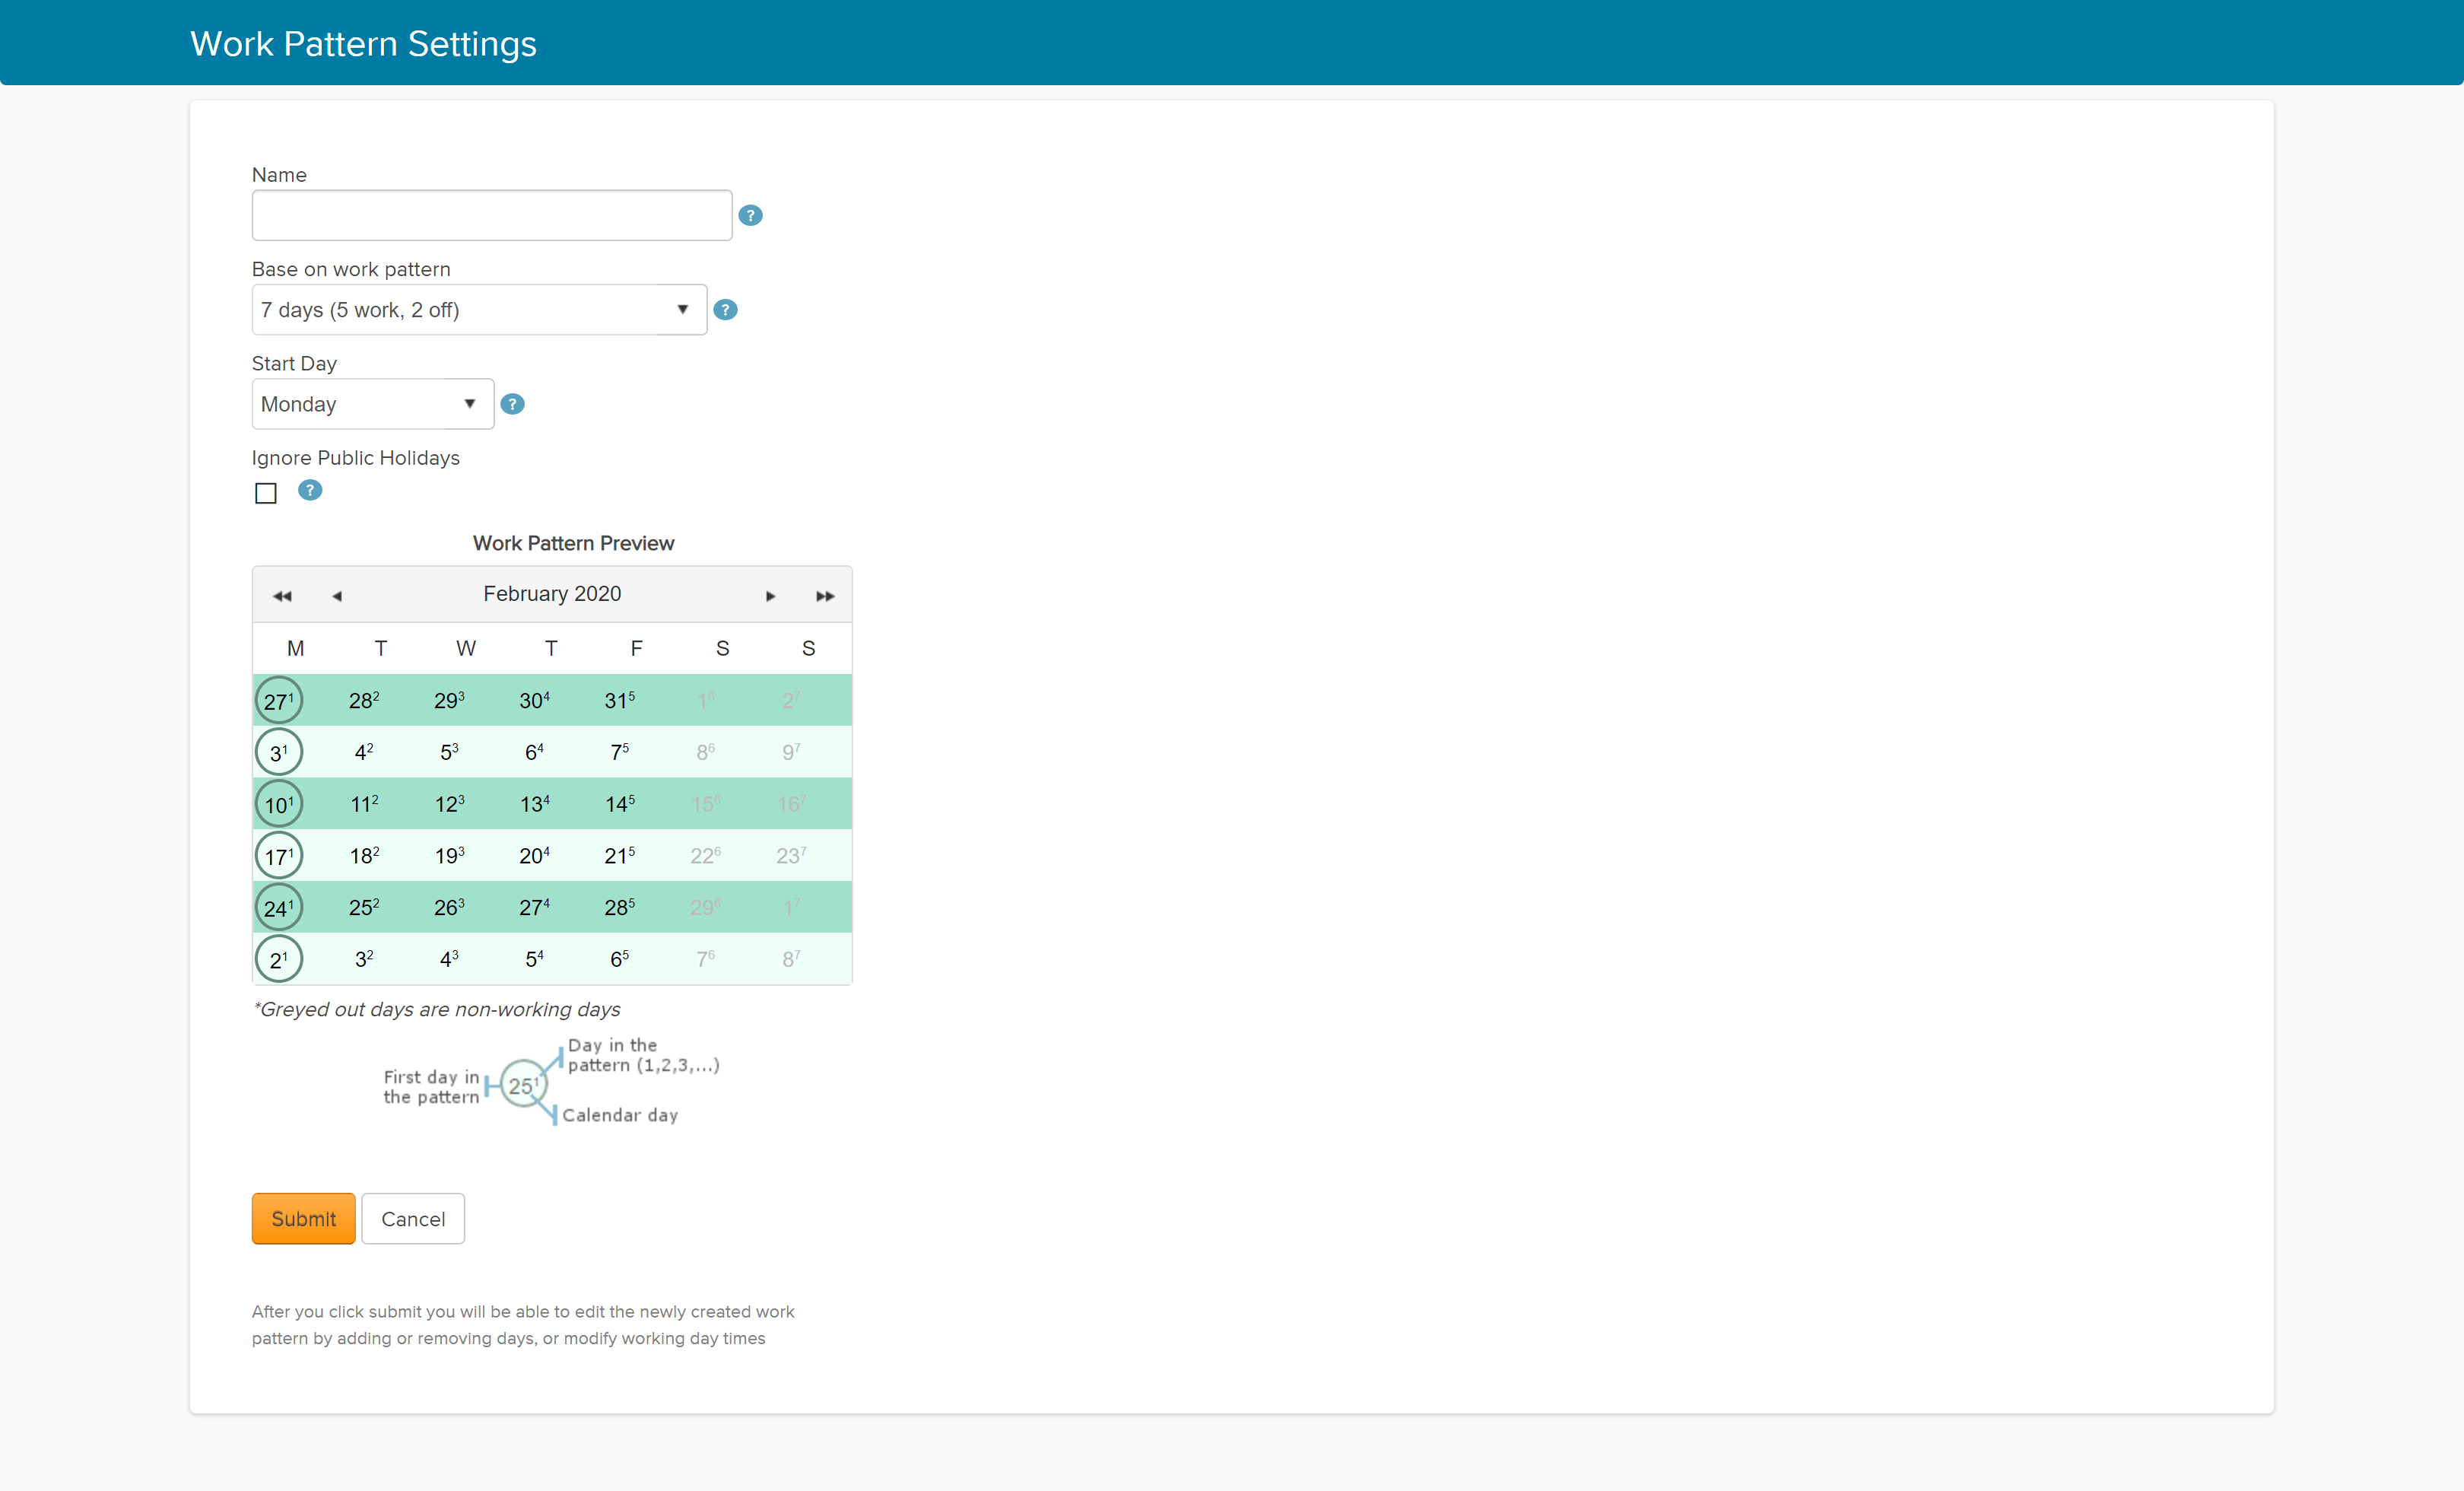
Task: Select greyed-out day 23 in the calendar
Action: click(791, 856)
